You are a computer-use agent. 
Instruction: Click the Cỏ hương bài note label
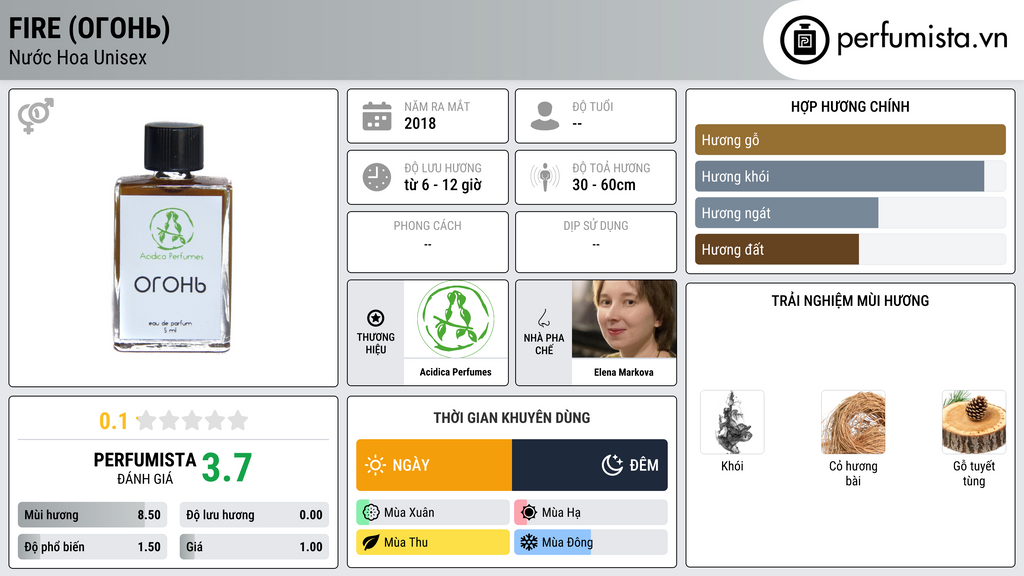(x=853, y=473)
